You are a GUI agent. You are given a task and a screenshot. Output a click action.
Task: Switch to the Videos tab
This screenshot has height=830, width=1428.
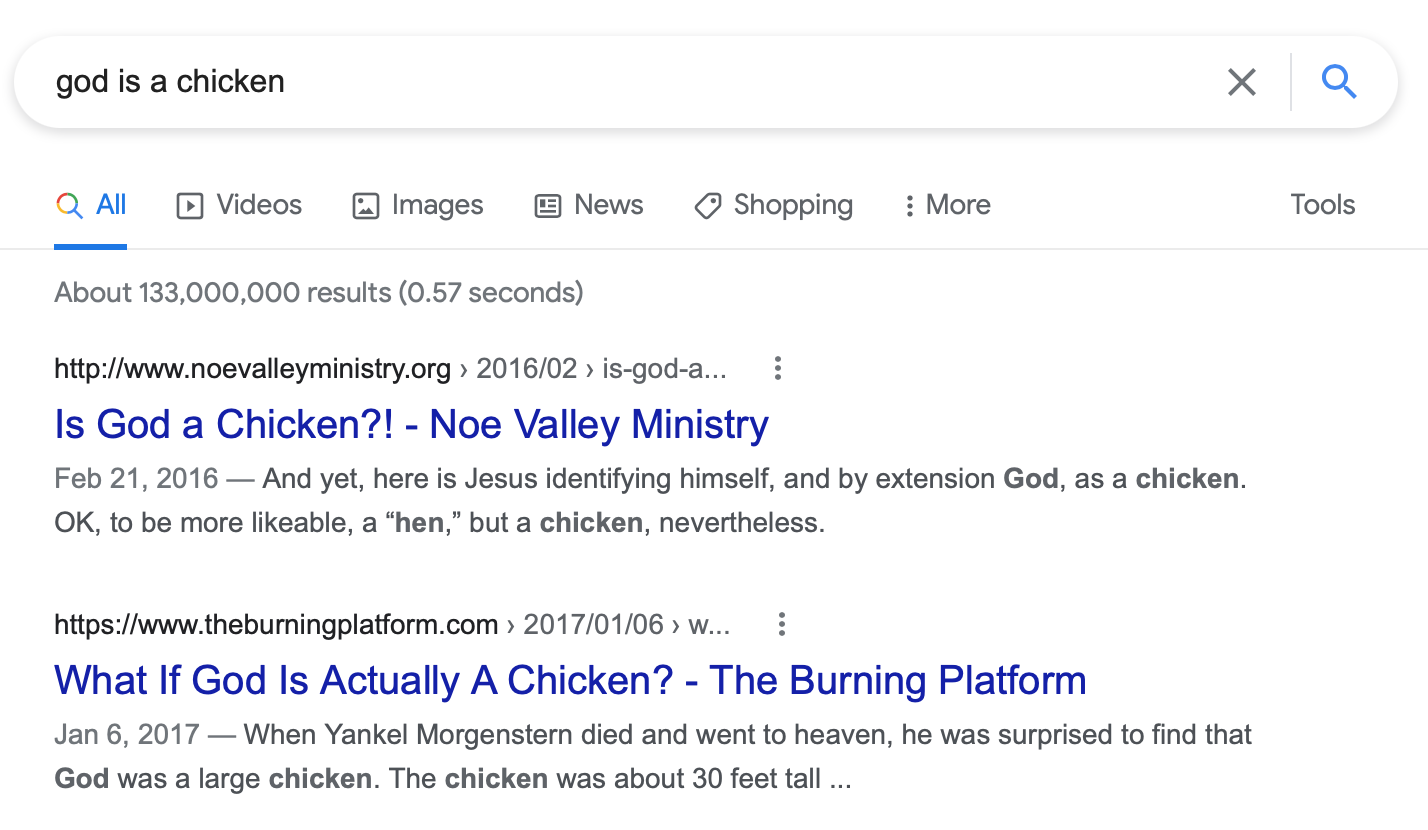pyautogui.click(x=259, y=205)
